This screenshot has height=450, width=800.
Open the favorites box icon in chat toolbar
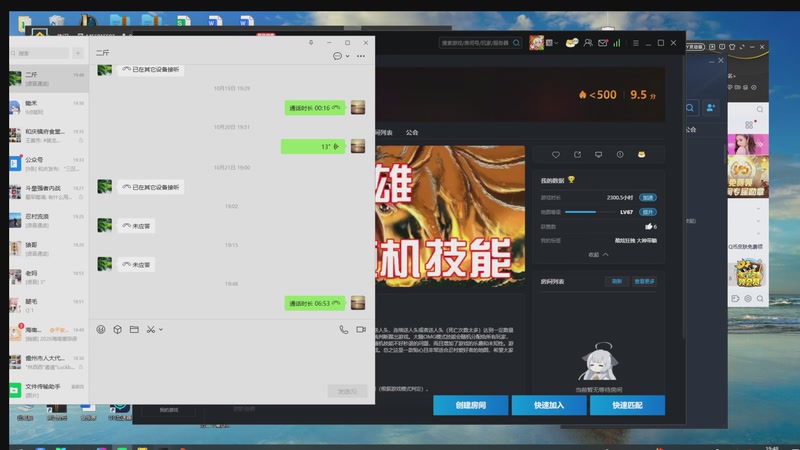point(117,330)
